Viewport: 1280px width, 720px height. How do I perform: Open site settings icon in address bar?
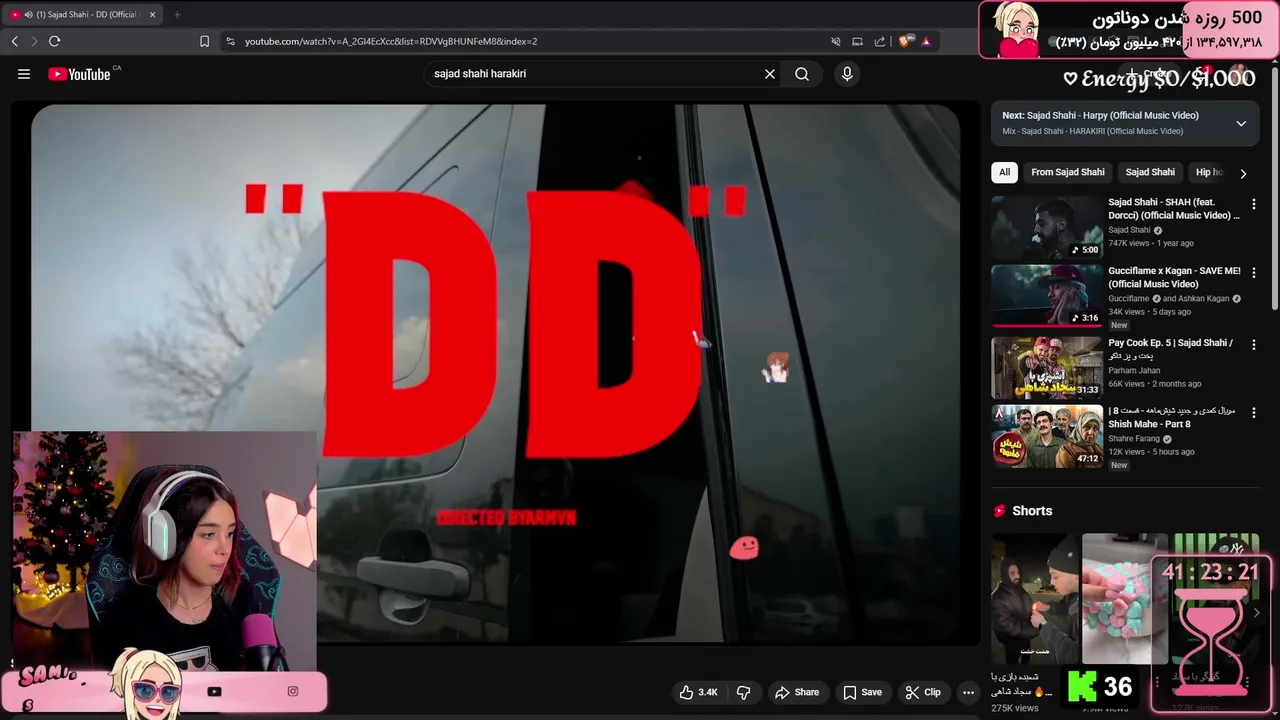point(230,41)
